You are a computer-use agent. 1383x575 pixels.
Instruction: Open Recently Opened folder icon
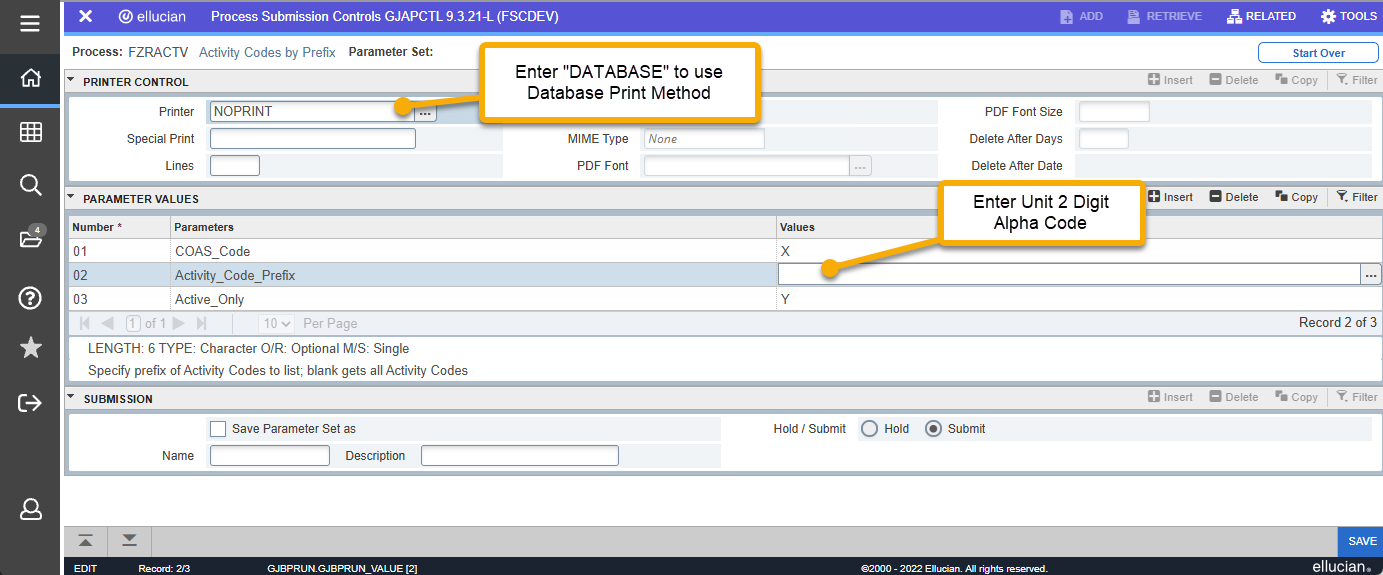(x=30, y=238)
